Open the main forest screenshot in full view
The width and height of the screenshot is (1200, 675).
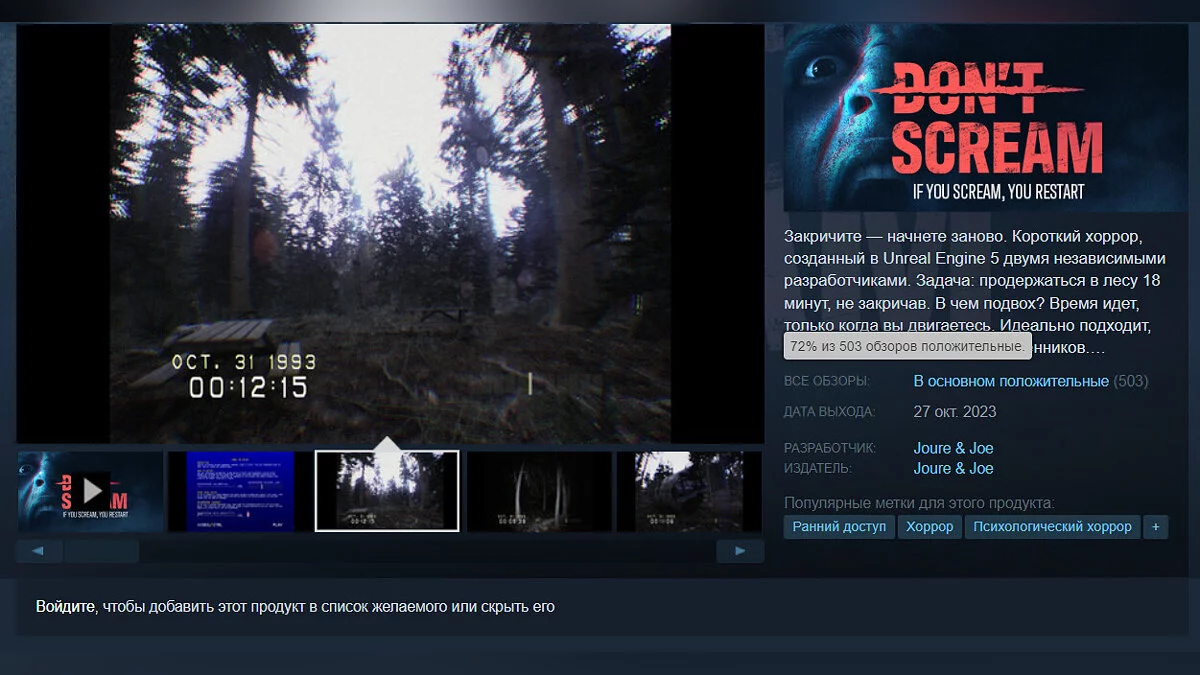(390, 234)
